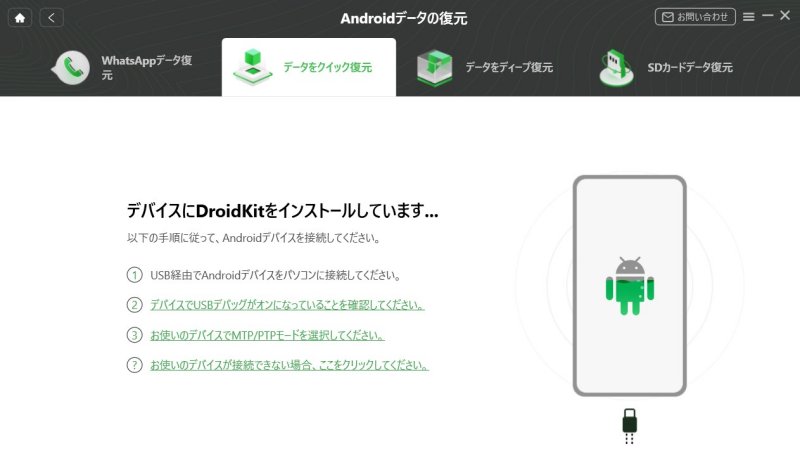The width and height of the screenshot is (800, 475).
Task: Click the Androidデータの復元 window title
Action: pyautogui.click(x=404, y=18)
